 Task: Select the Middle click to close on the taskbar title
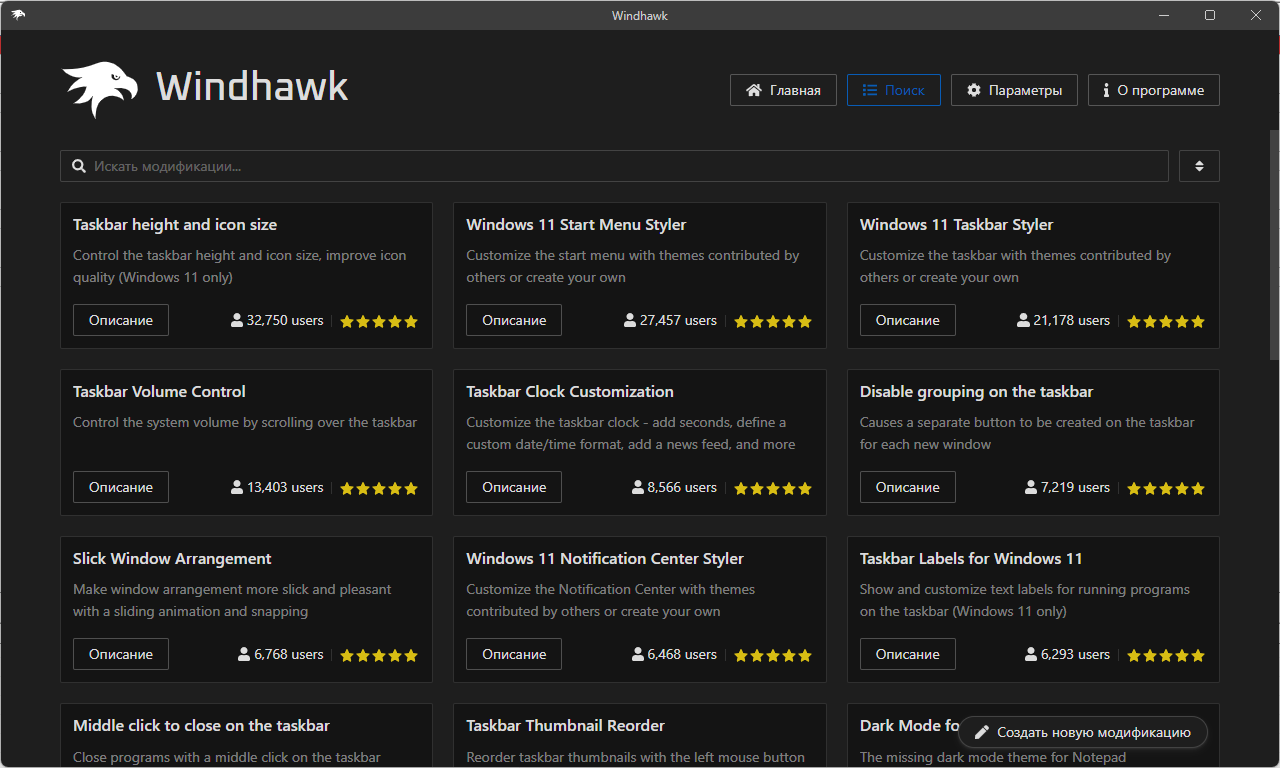(201, 726)
